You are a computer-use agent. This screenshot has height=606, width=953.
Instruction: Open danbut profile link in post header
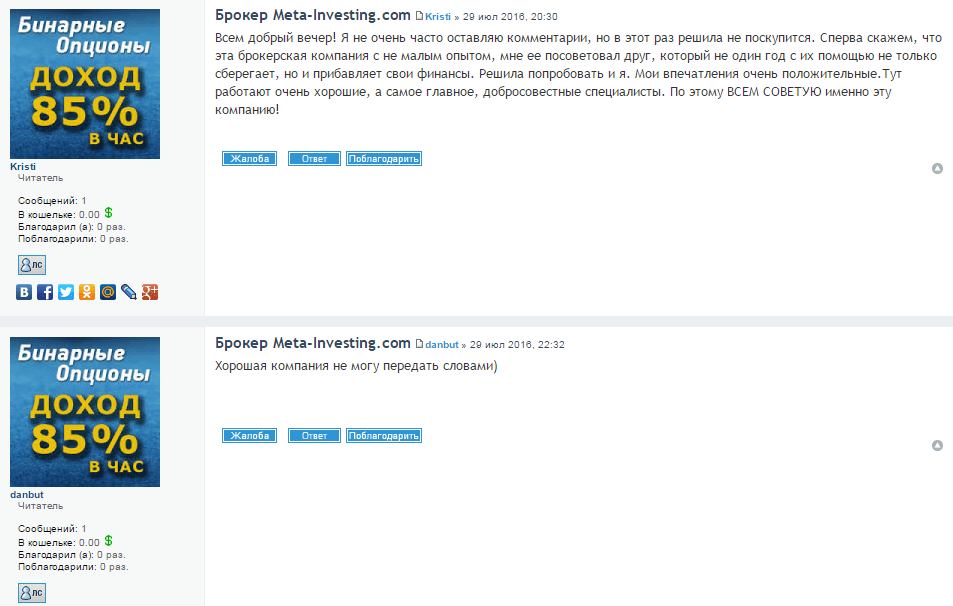[x=442, y=345]
